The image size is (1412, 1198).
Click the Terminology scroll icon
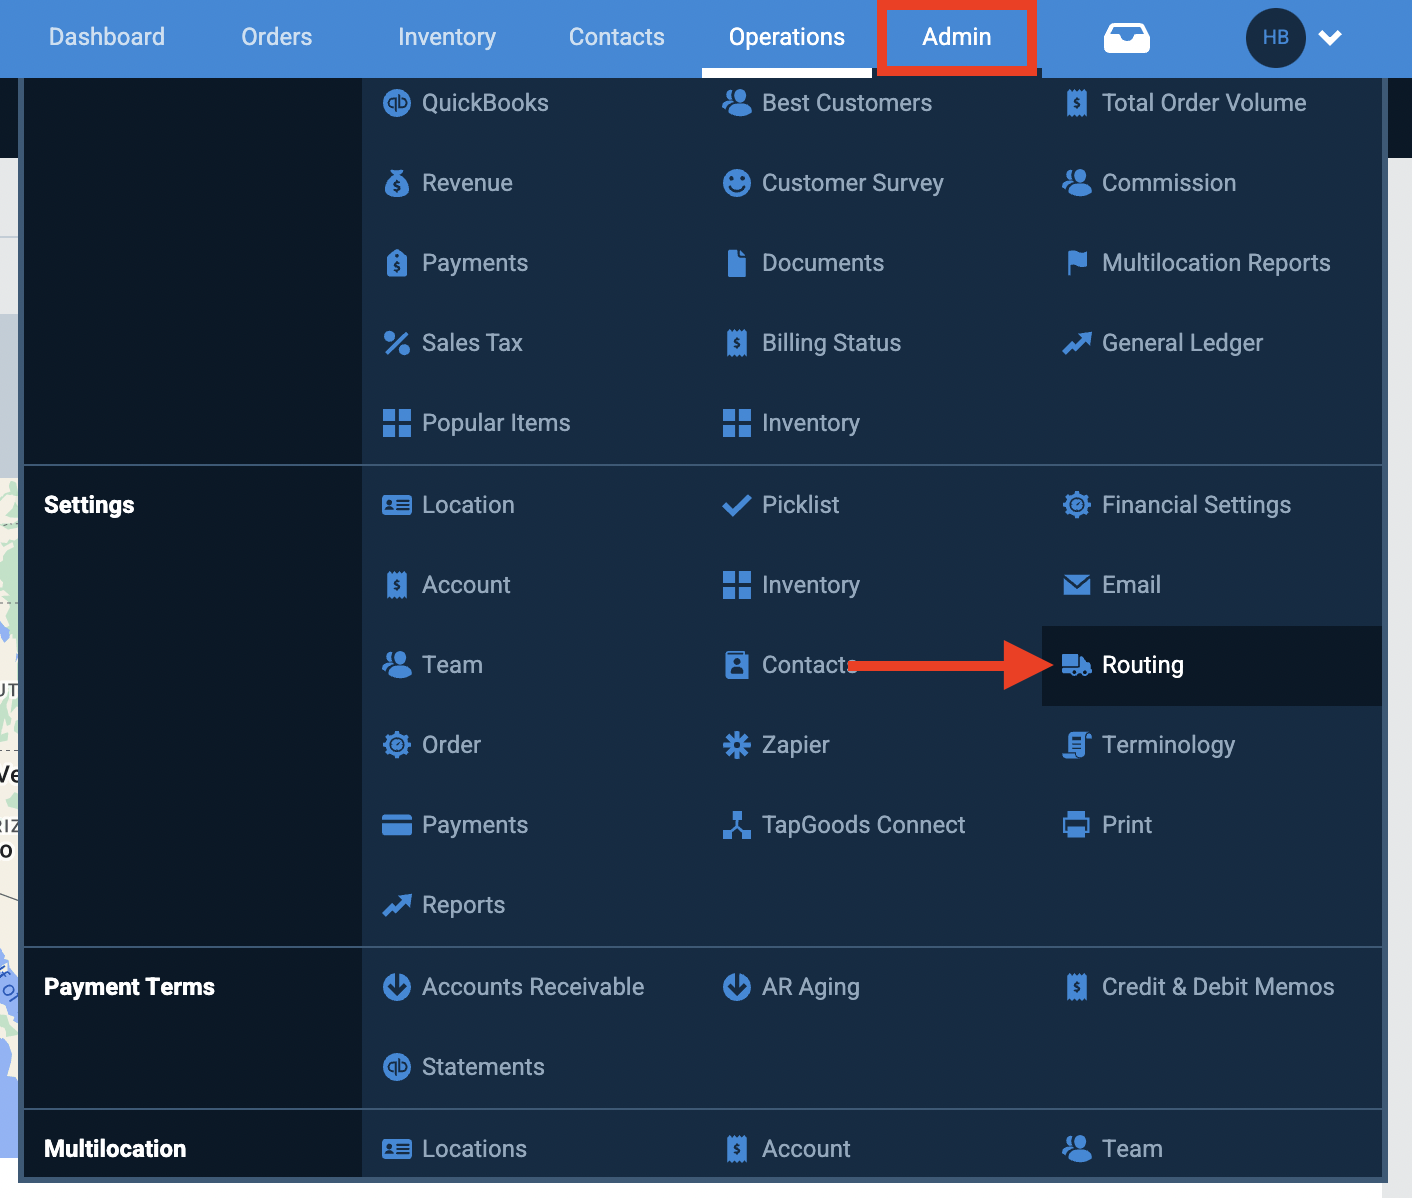[1077, 745]
